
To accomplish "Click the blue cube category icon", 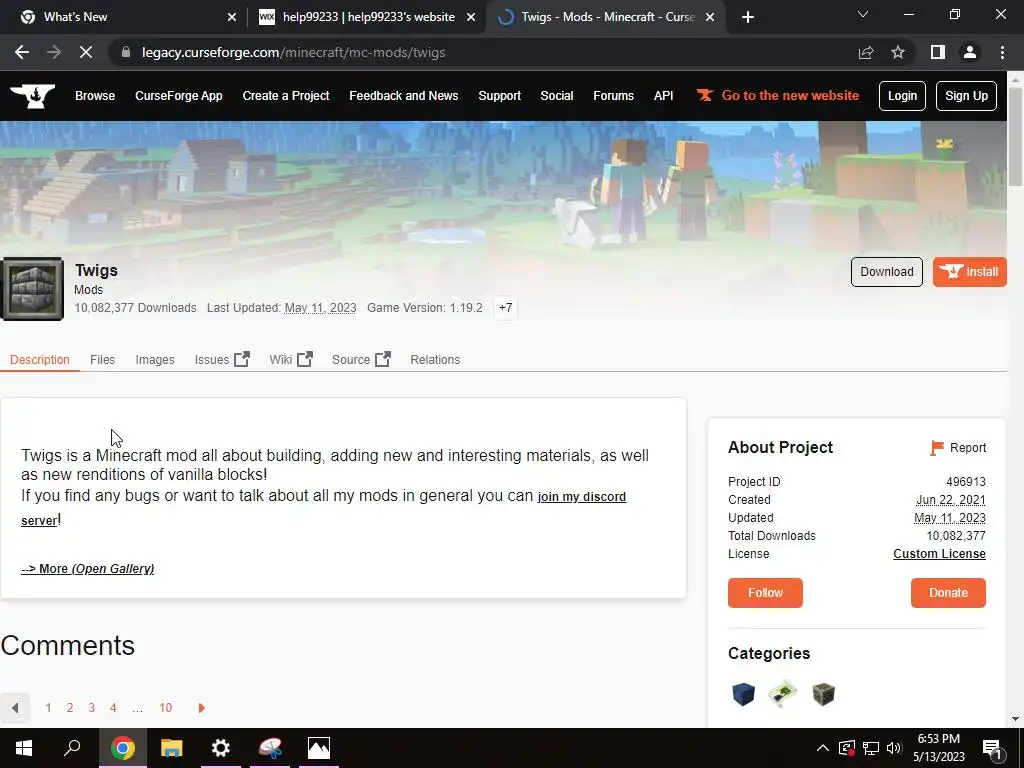I will pyautogui.click(x=743, y=694).
